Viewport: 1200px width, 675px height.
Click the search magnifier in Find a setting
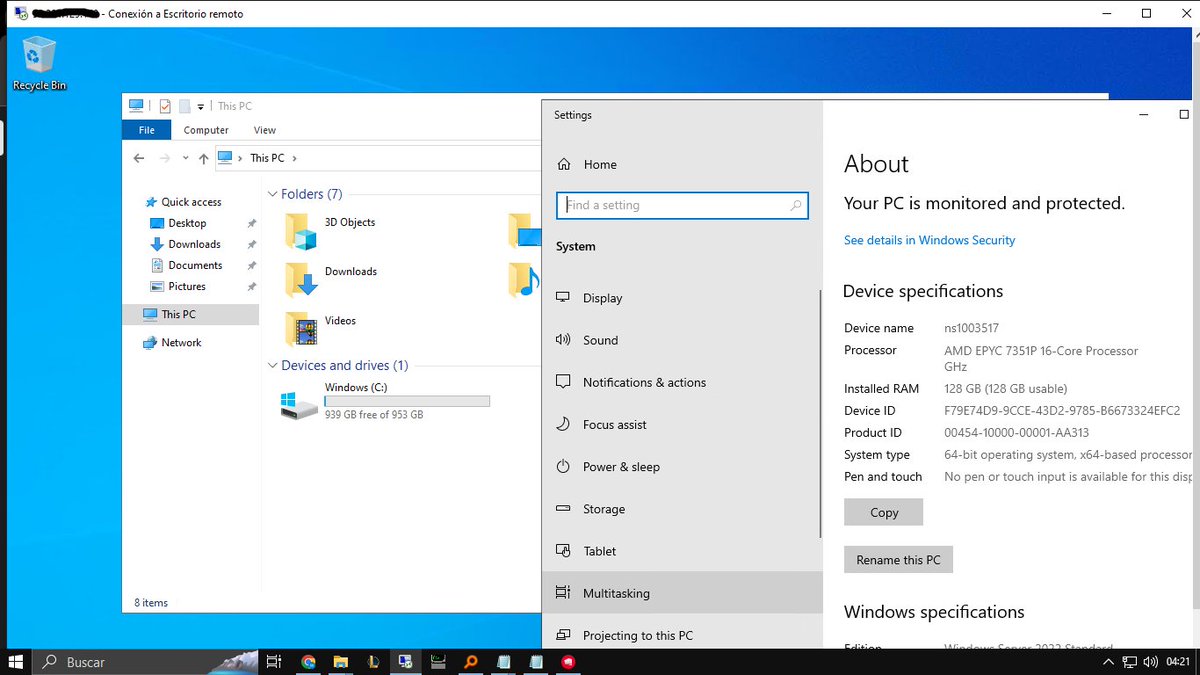point(796,205)
